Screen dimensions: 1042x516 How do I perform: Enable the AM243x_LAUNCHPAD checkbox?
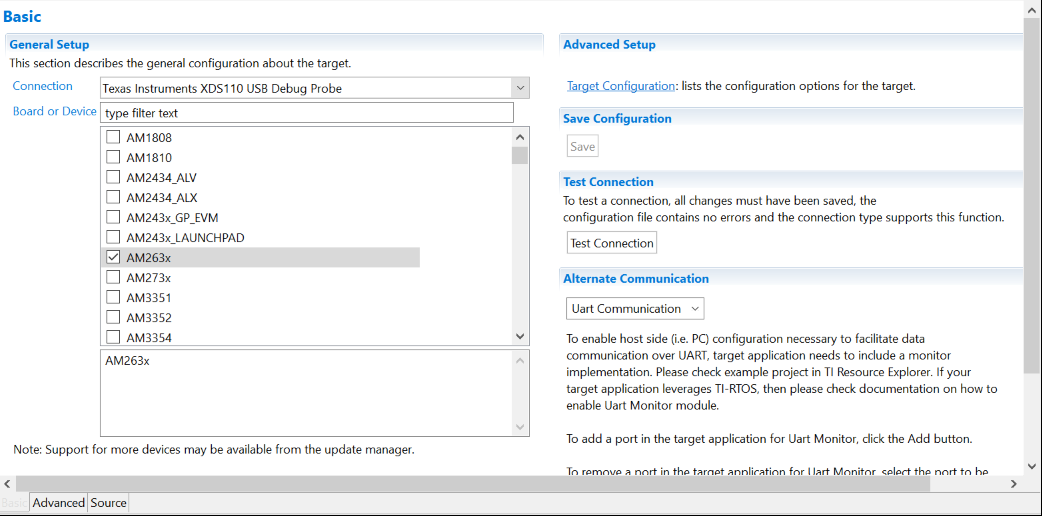click(113, 238)
